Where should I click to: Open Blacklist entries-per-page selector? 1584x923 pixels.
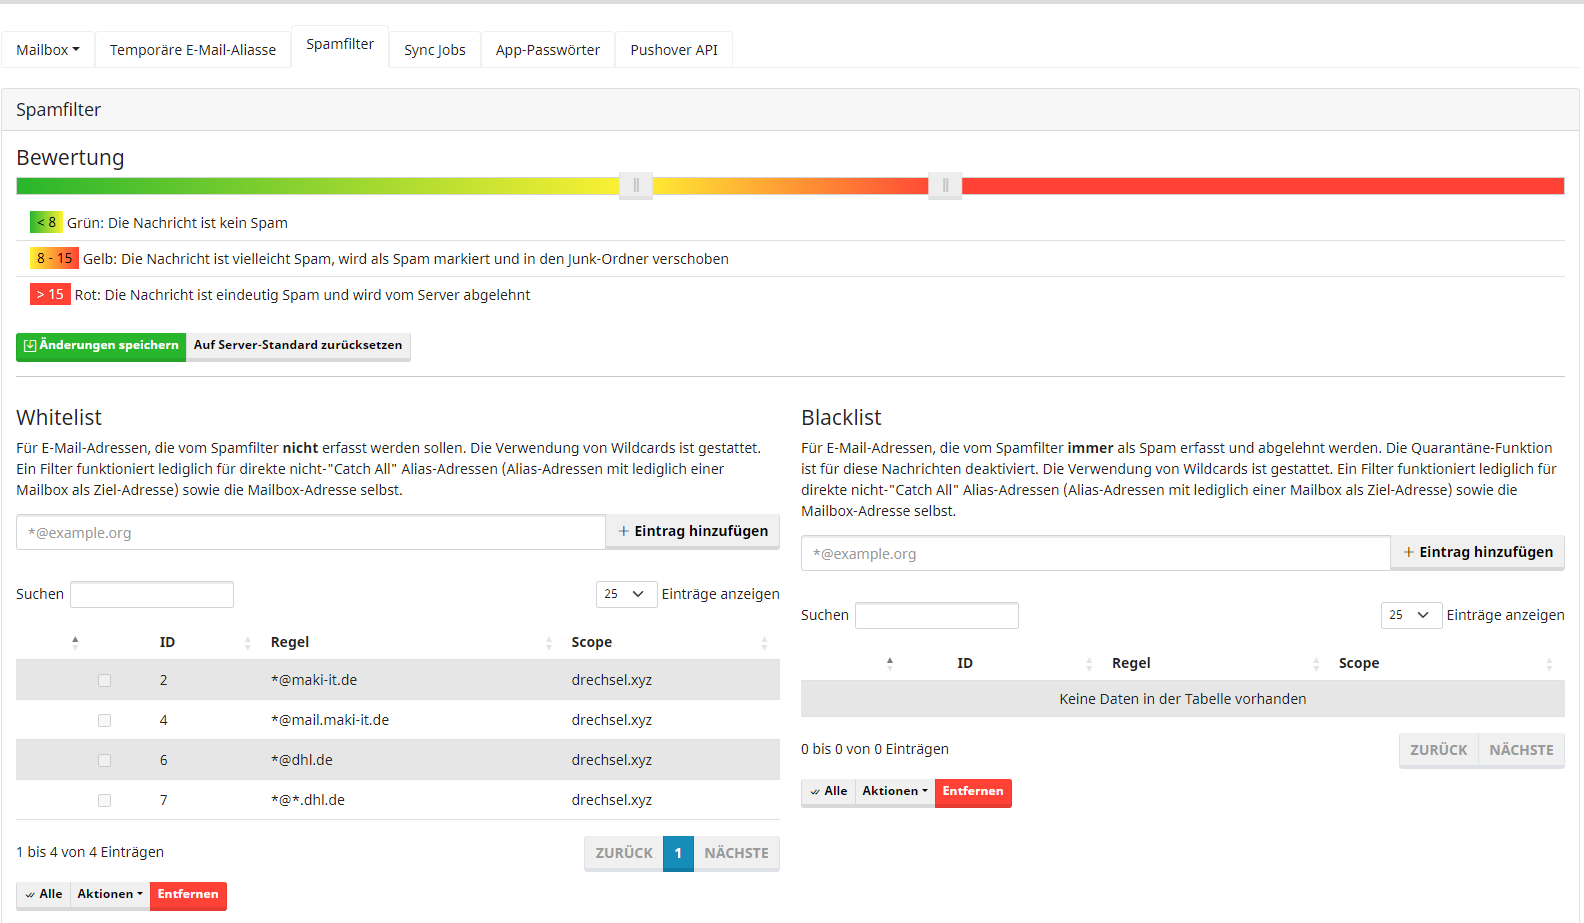point(1410,615)
